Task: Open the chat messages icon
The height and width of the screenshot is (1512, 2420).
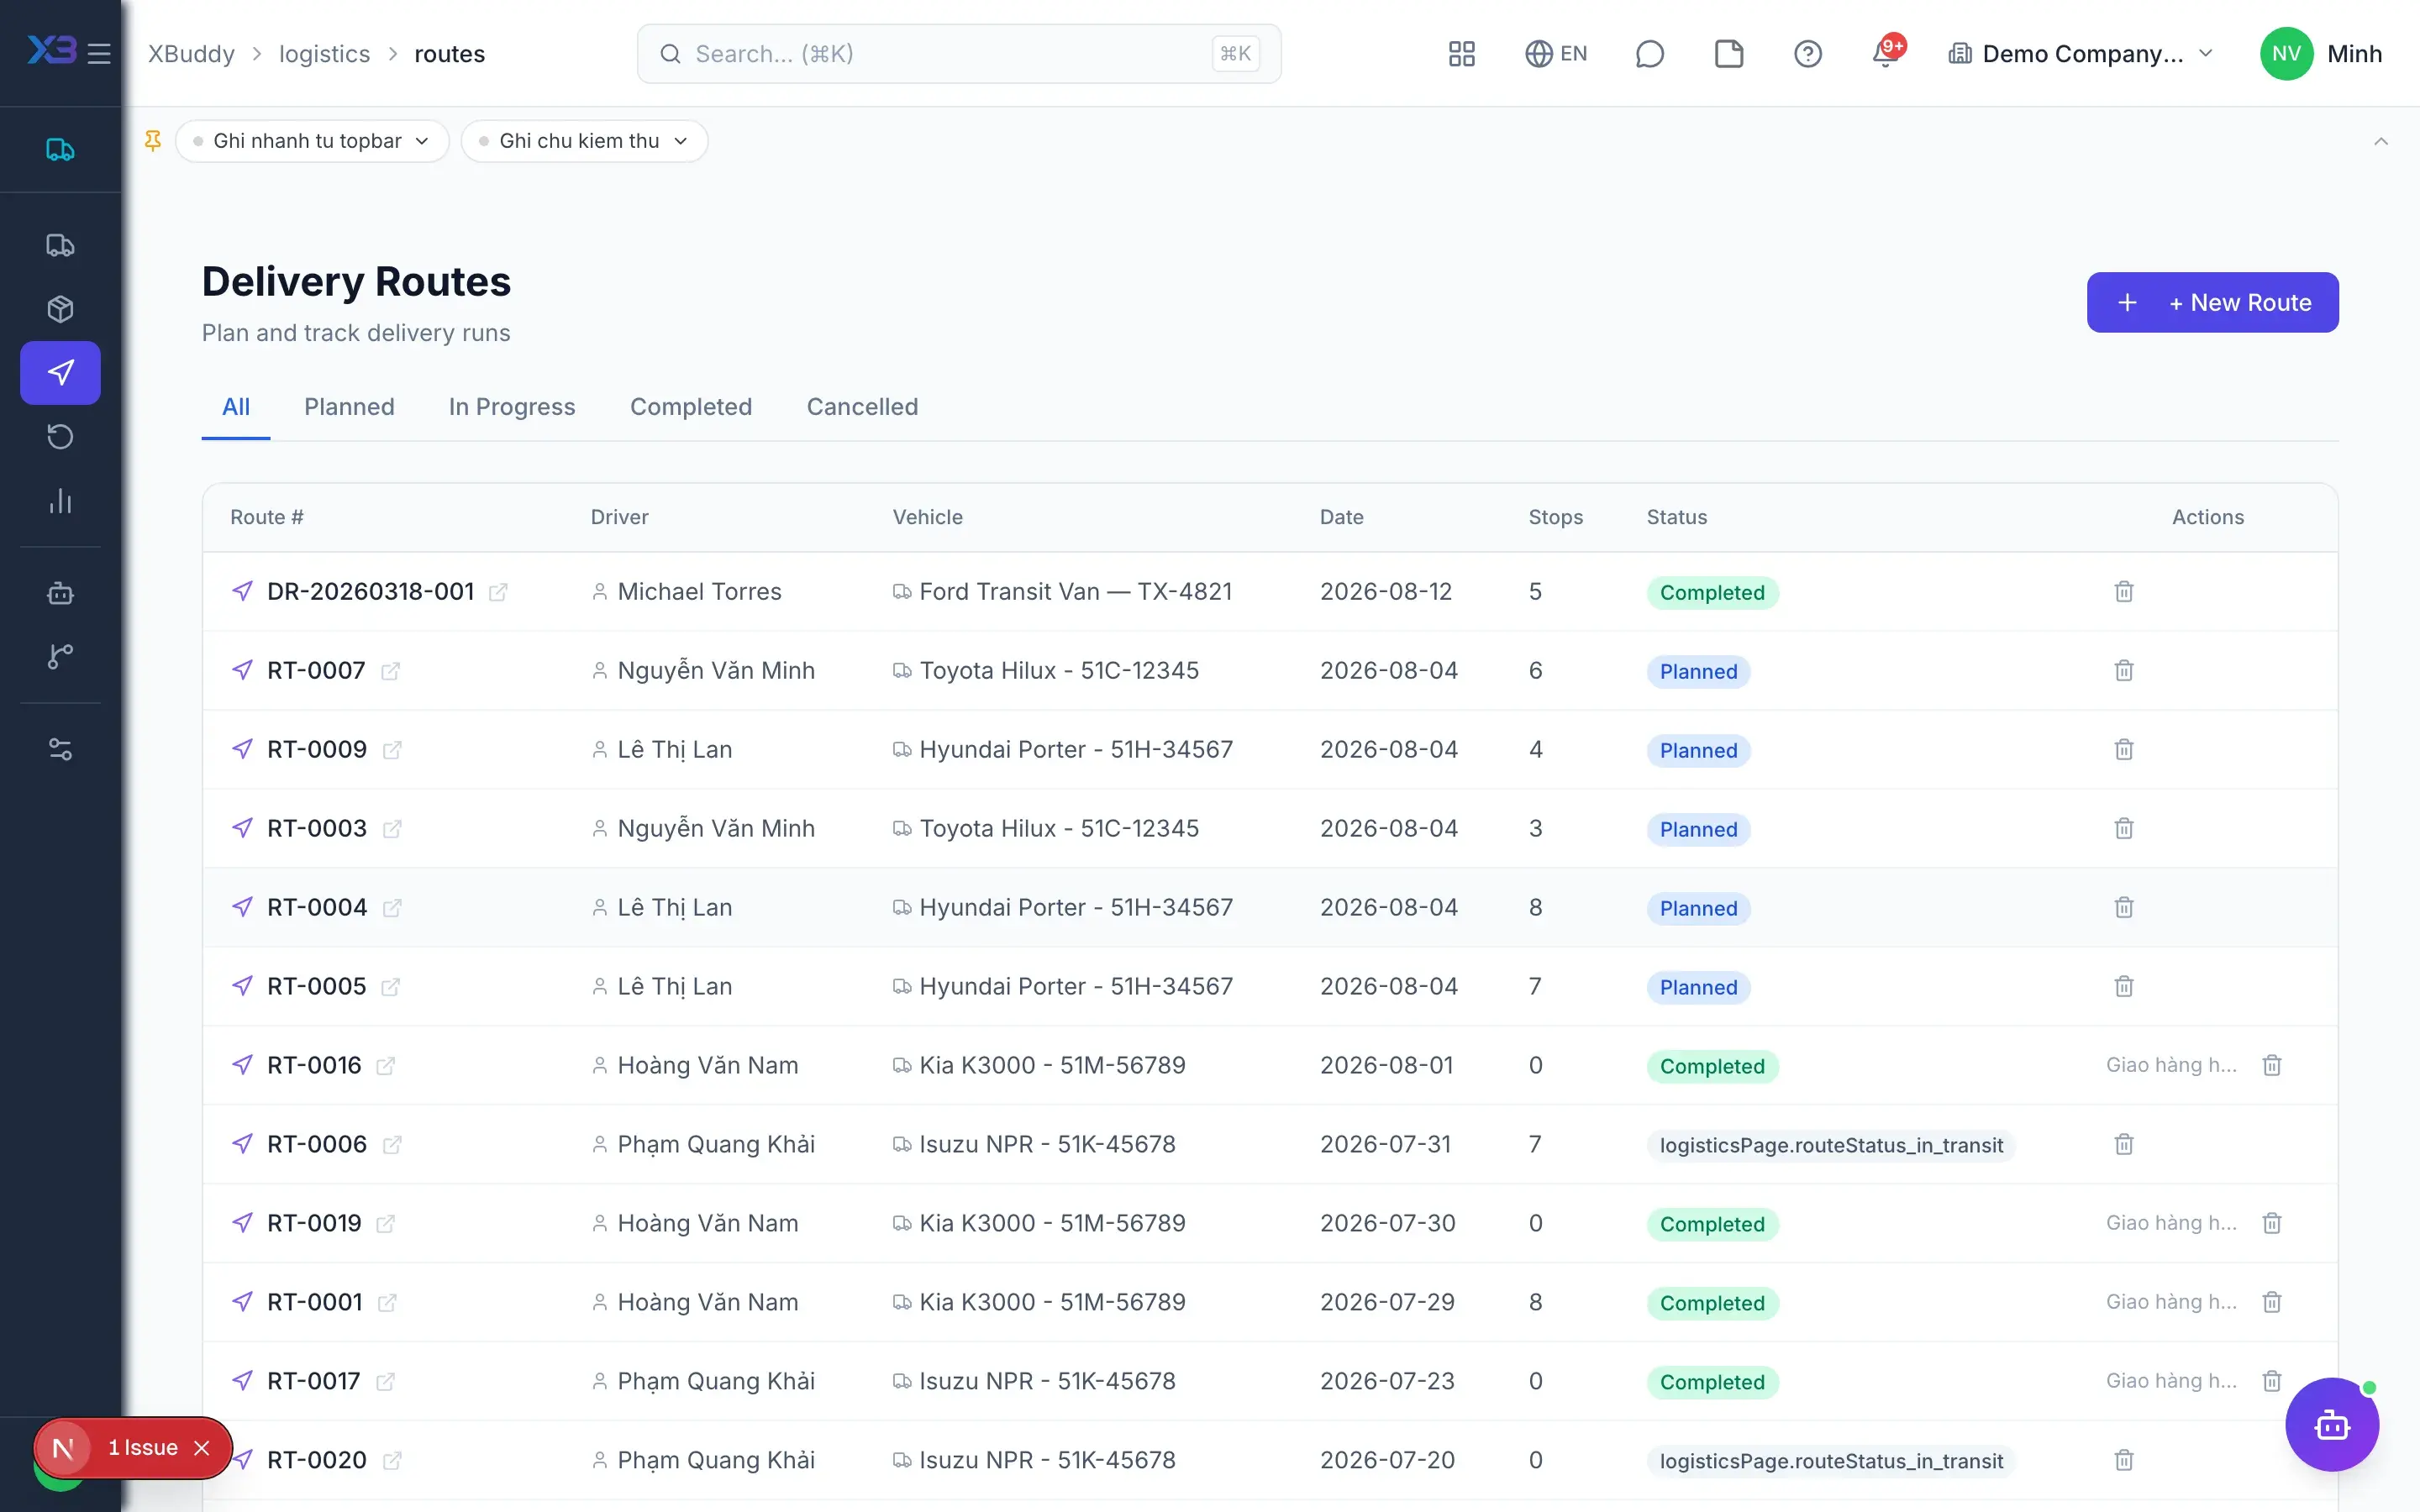Action: pyautogui.click(x=1649, y=53)
